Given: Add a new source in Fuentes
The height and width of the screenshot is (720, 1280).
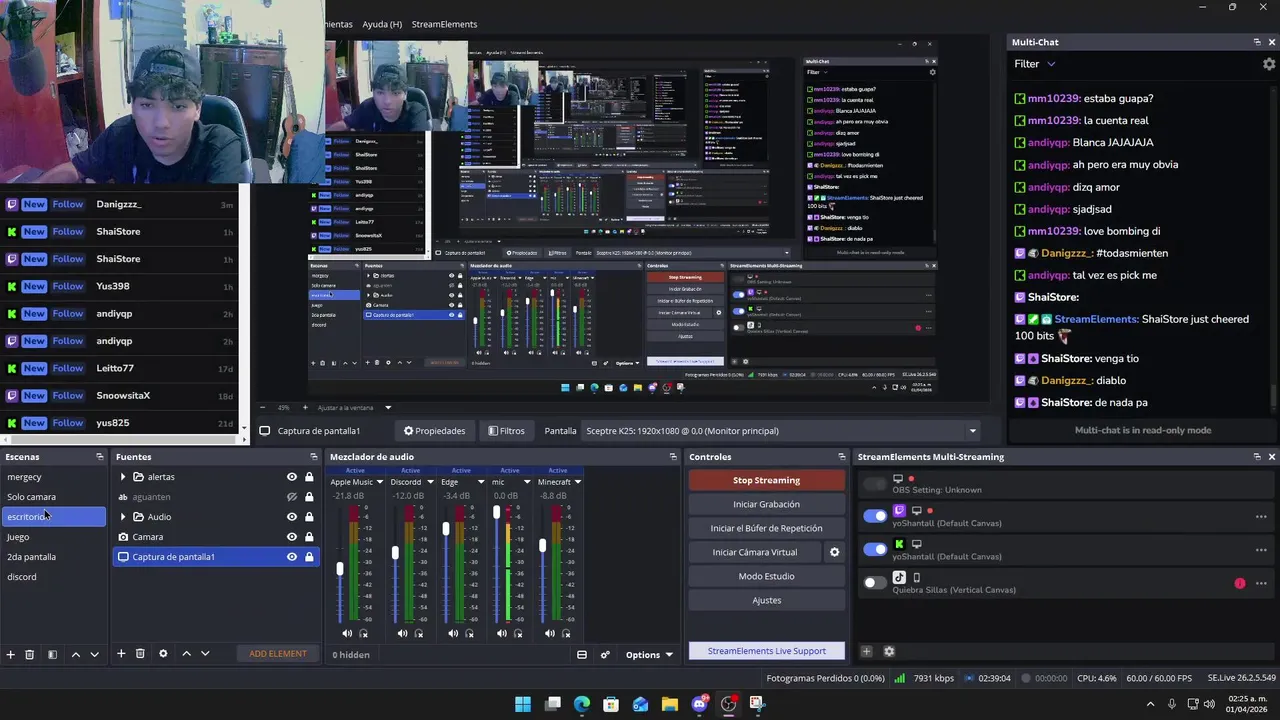Looking at the screenshot, I should point(121,654).
